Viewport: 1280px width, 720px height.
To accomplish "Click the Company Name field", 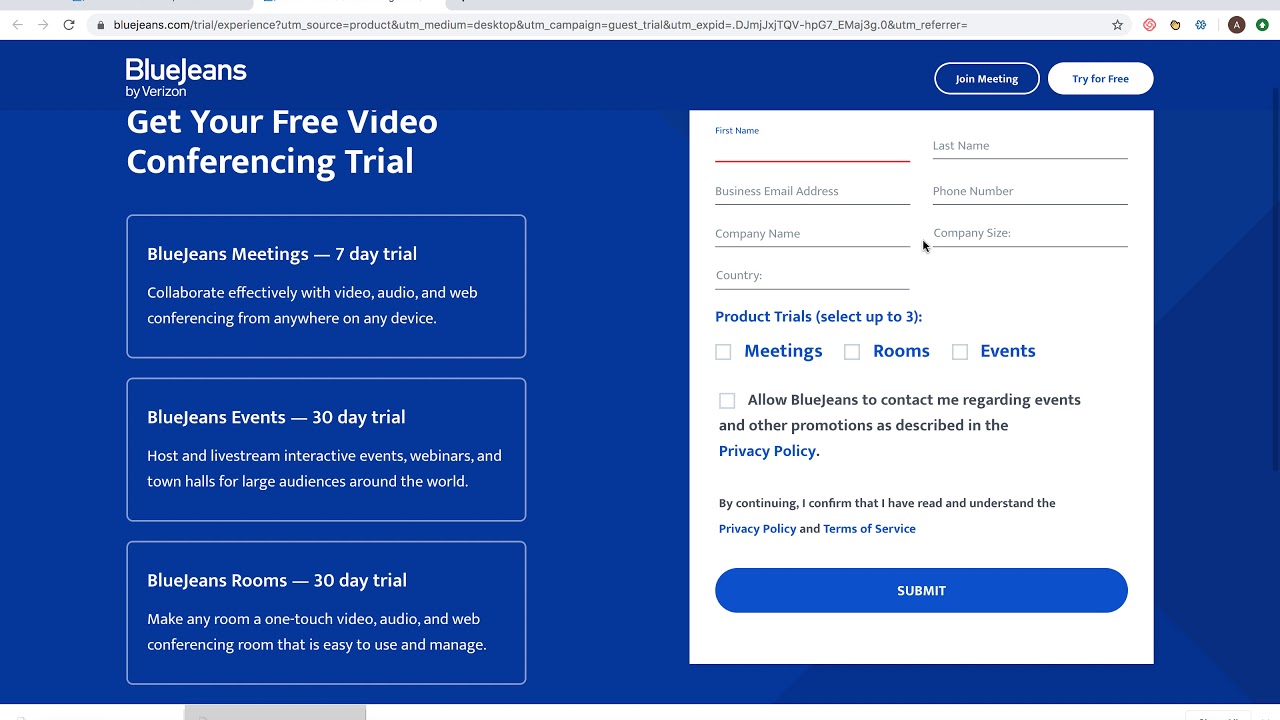I will [812, 234].
